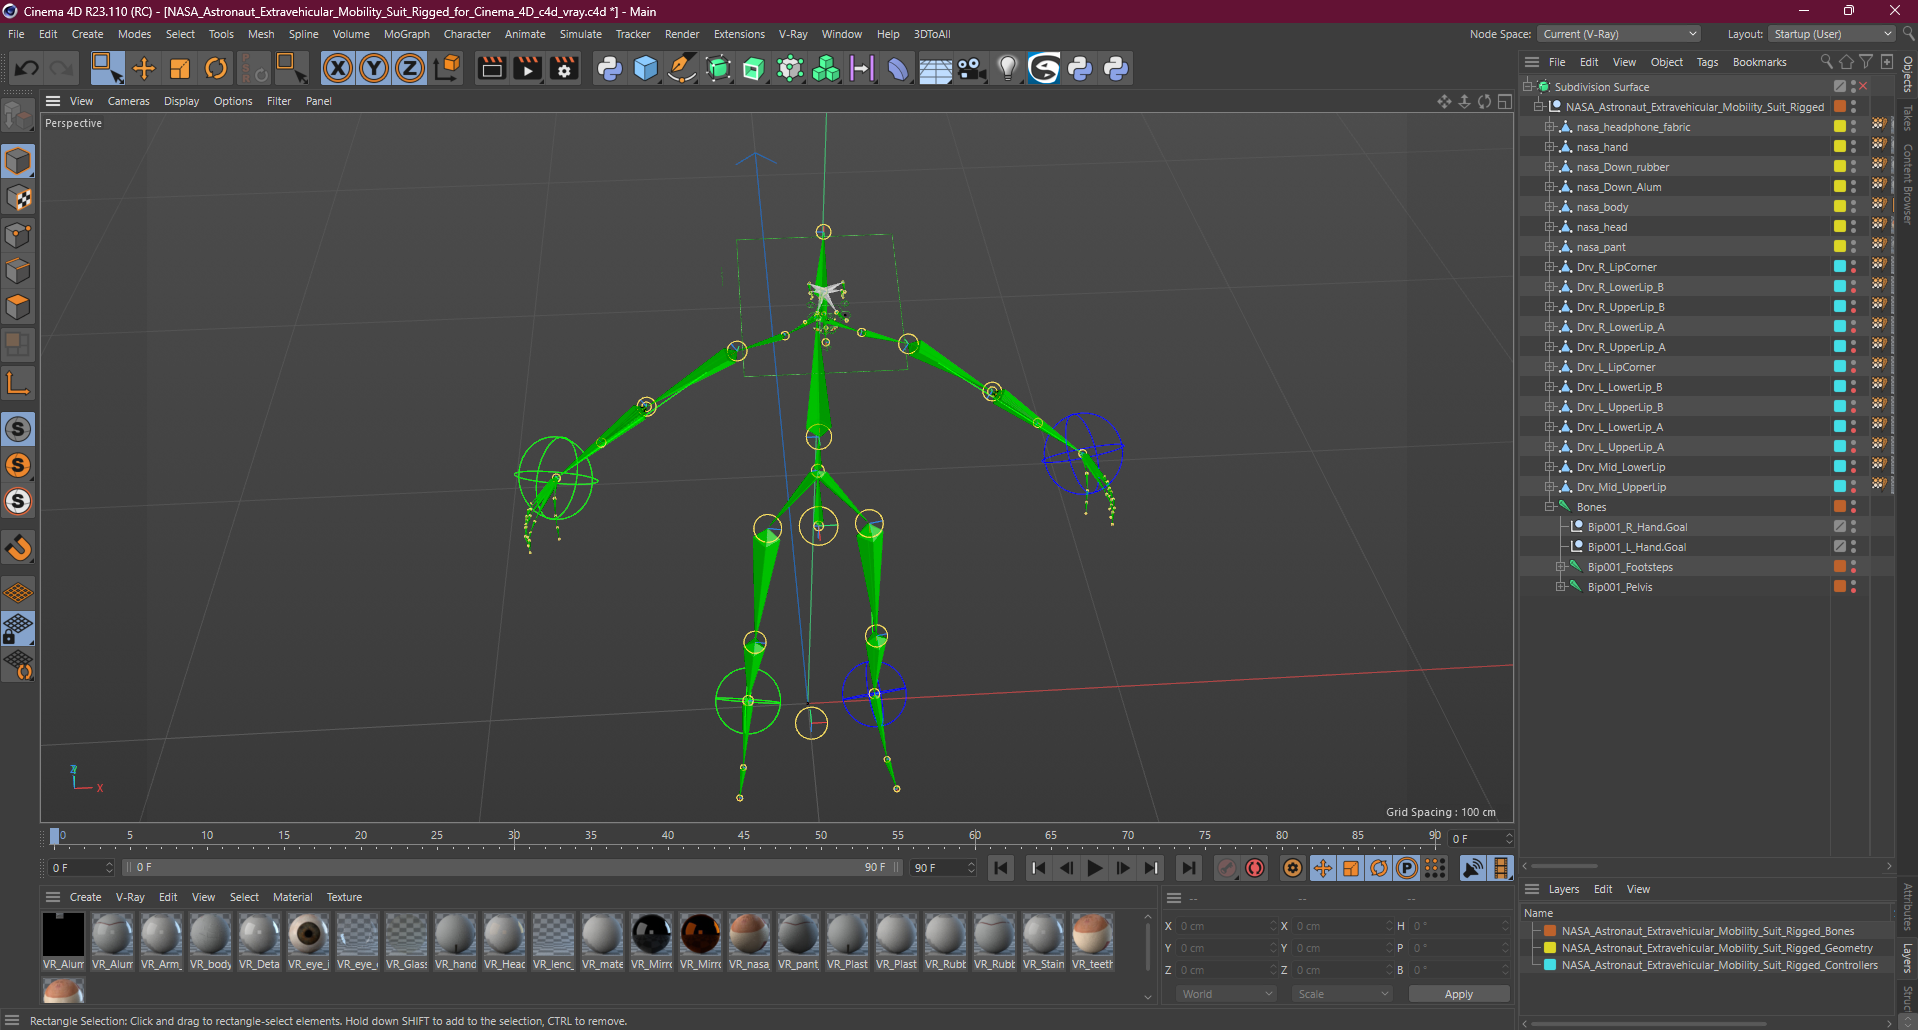This screenshot has height=1030, width=1918.
Task: Click the Apply button
Action: click(1459, 994)
